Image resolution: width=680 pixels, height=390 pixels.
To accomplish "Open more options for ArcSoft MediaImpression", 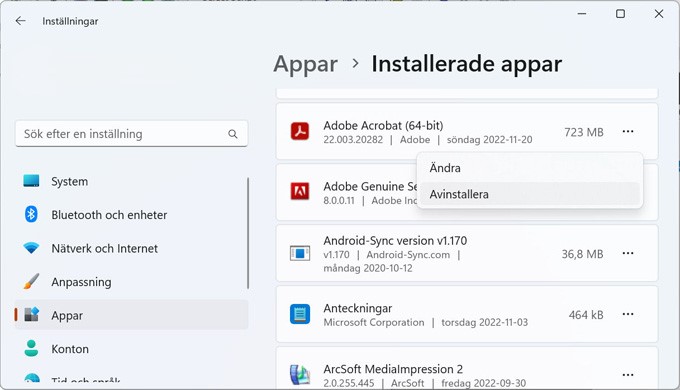I will [628, 375].
